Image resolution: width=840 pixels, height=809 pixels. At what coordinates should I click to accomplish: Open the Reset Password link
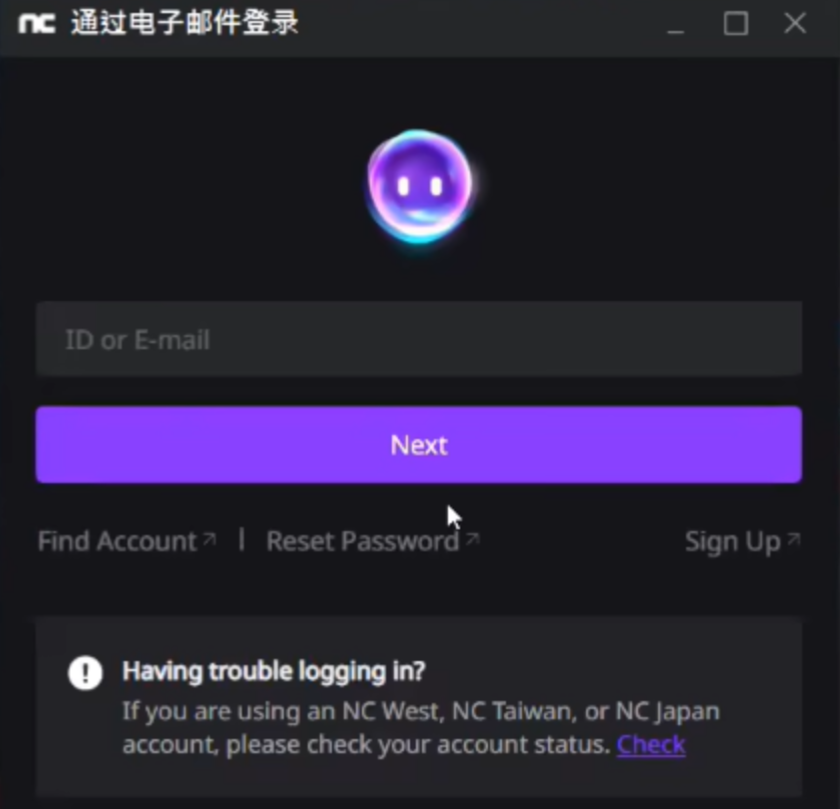click(363, 541)
